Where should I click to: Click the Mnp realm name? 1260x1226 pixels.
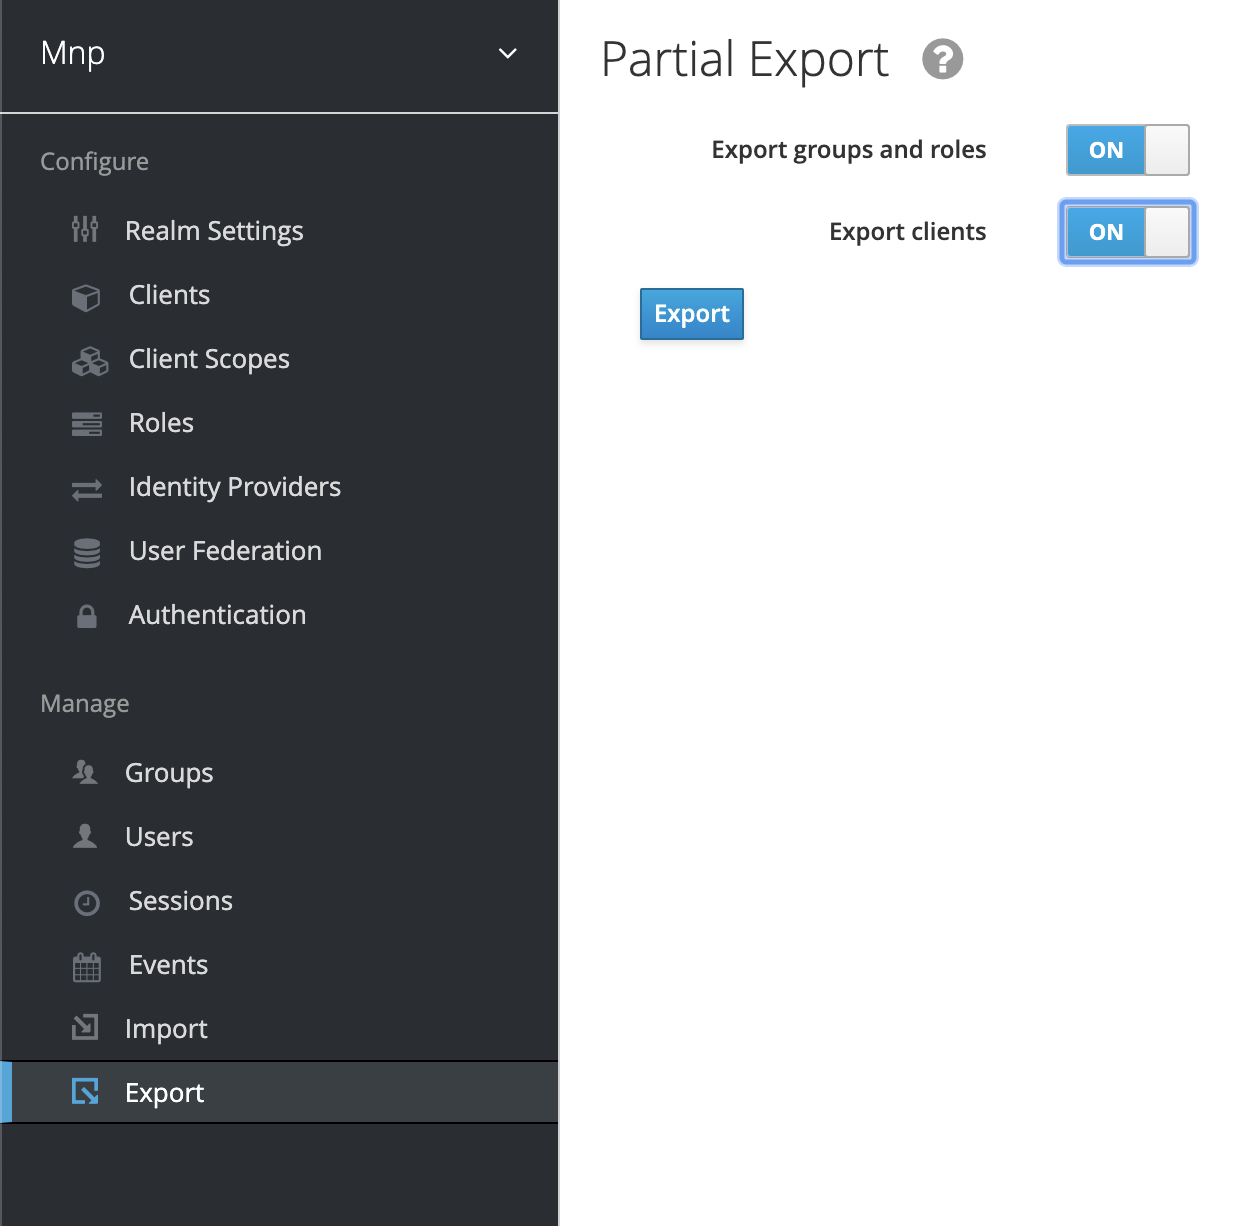click(73, 53)
